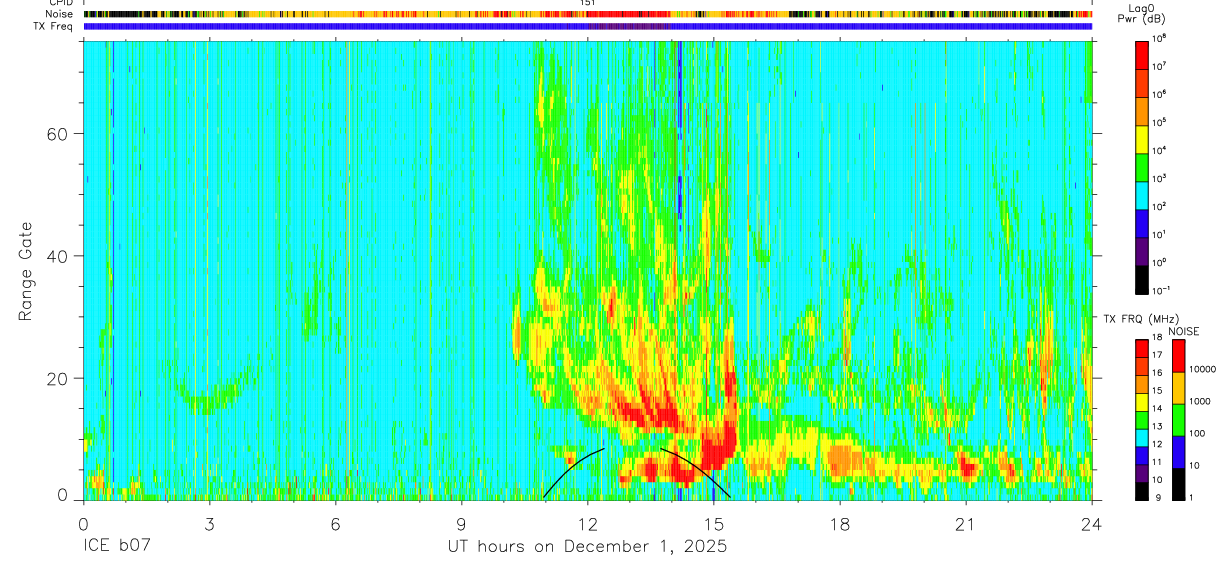The width and height of the screenshot is (1228, 567).
Task: Click the x-axis hour label 15
Action: (x=713, y=522)
